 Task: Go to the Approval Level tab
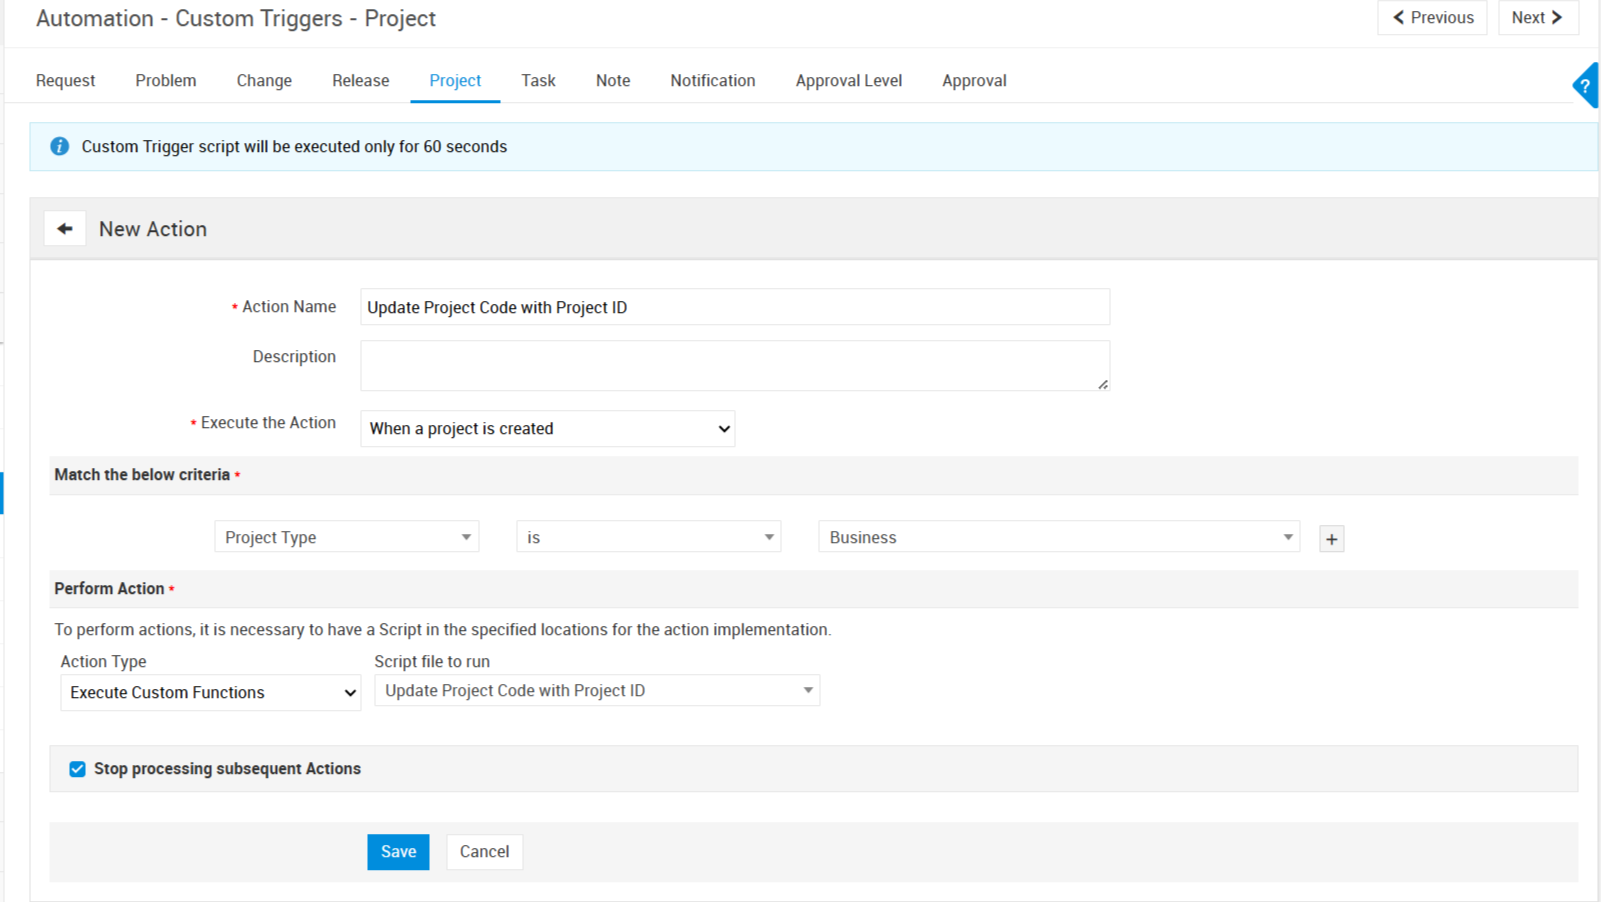[848, 81]
